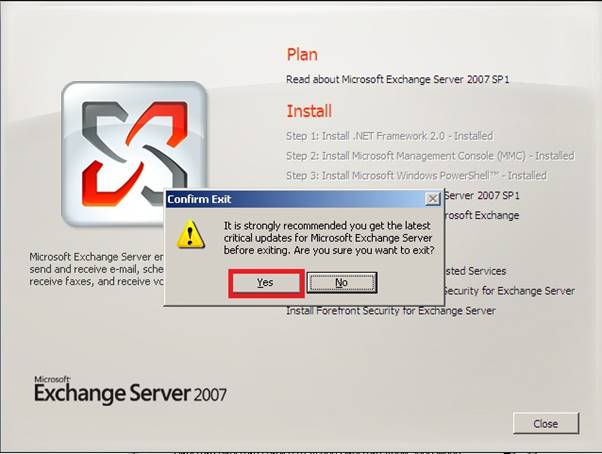This screenshot has width=602, height=454.
Task: Open Read about Microsoft Exchange Server 2007 SP1
Action: (x=397, y=79)
